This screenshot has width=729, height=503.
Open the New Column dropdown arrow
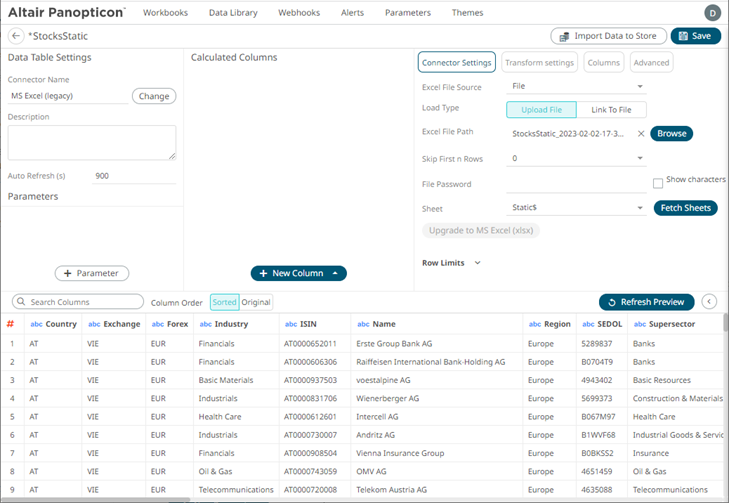335,273
